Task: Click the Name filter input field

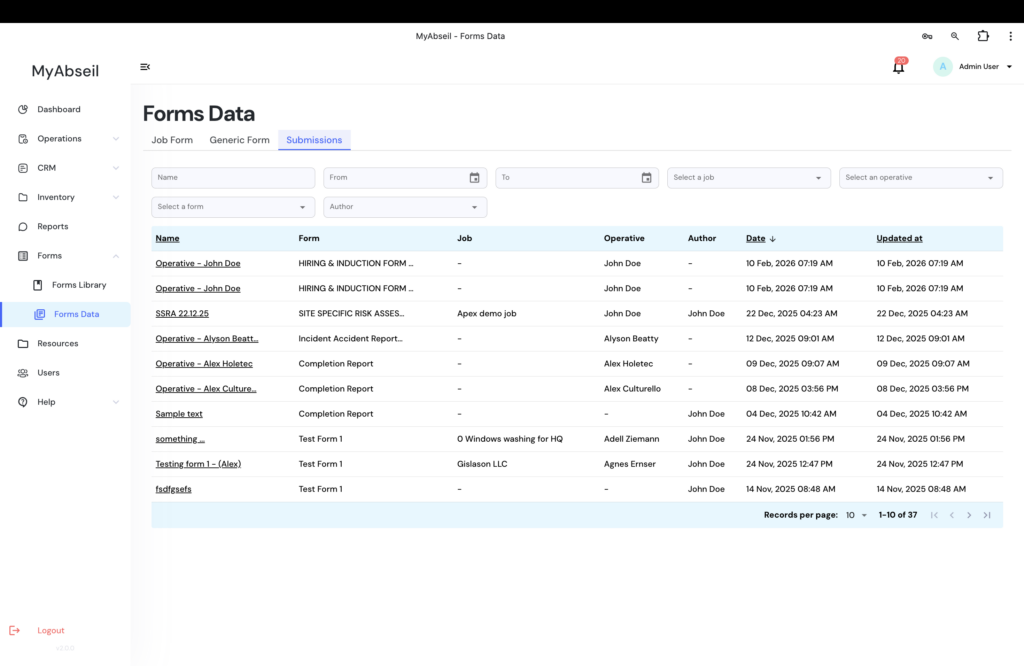Action: (233, 178)
